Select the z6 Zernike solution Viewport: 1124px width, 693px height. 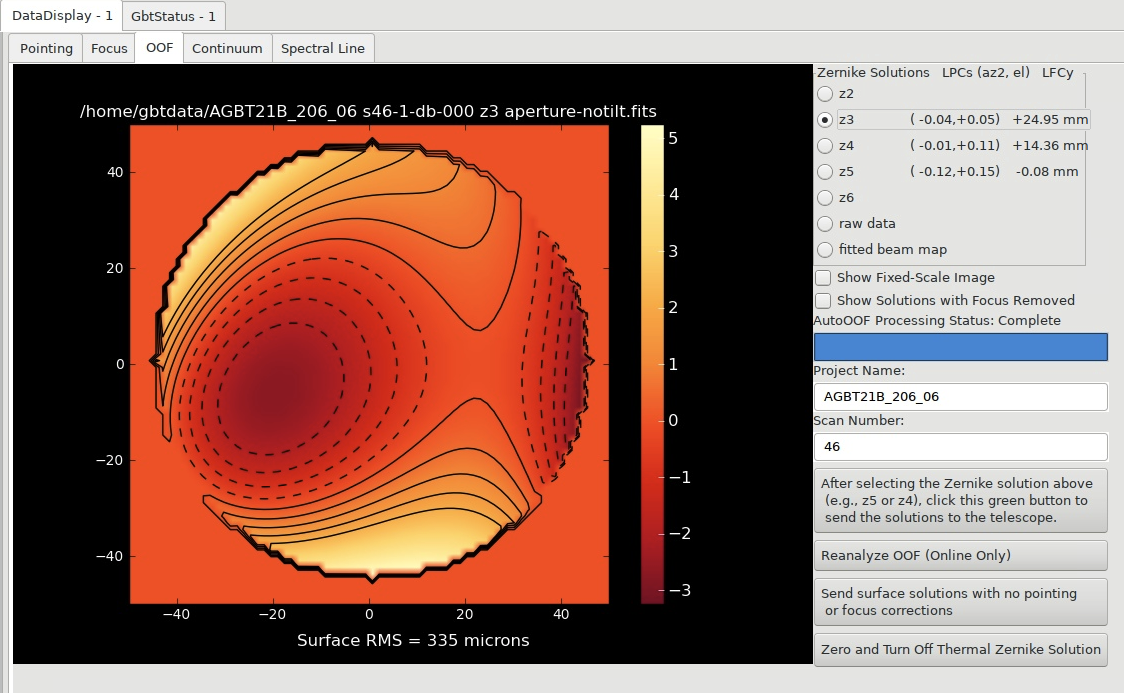click(825, 198)
